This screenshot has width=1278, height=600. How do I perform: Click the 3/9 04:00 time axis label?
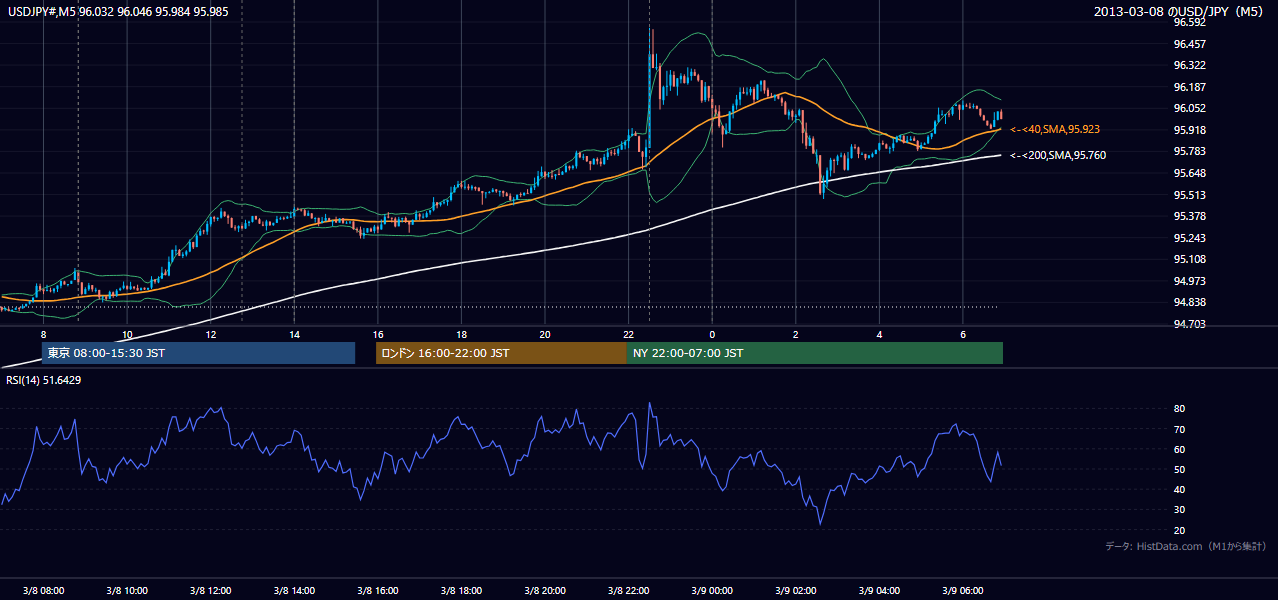879,590
